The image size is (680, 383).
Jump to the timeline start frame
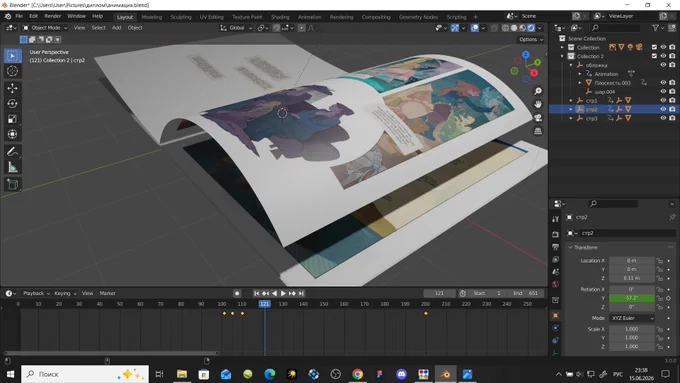(x=256, y=294)
